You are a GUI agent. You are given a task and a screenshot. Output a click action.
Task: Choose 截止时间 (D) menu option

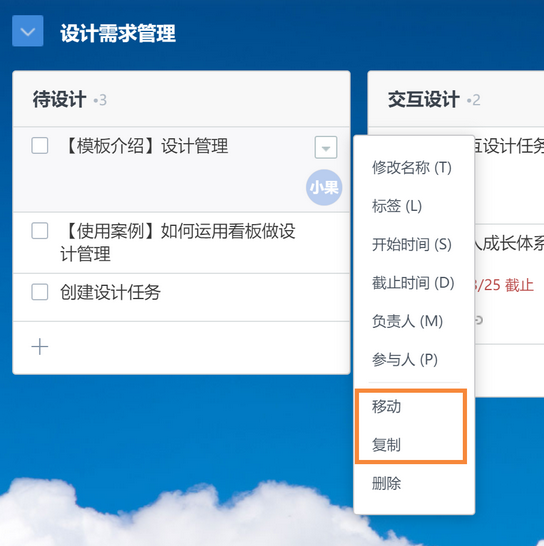point(413,283)
